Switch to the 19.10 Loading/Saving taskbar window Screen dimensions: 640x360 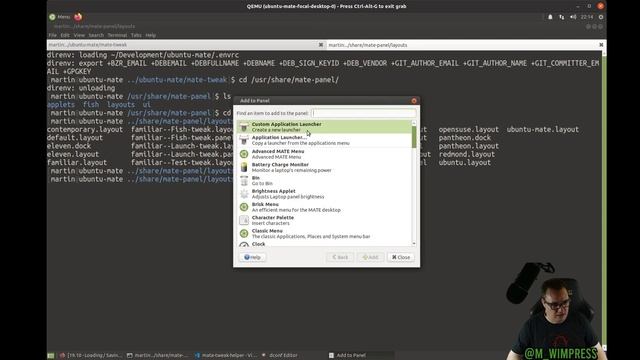click(90, 356)
